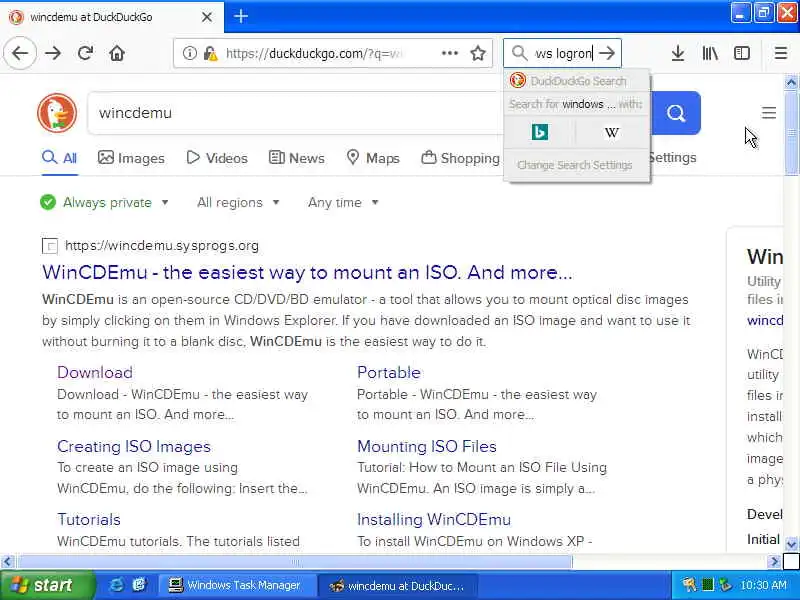Show site information icon in address bar
800x600 pixels.
pyautogui.click(x=189, y=53)
